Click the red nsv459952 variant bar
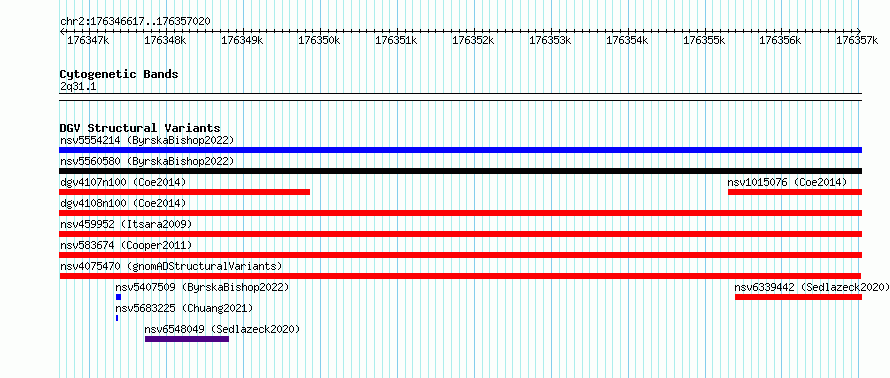 click(460, 234)
